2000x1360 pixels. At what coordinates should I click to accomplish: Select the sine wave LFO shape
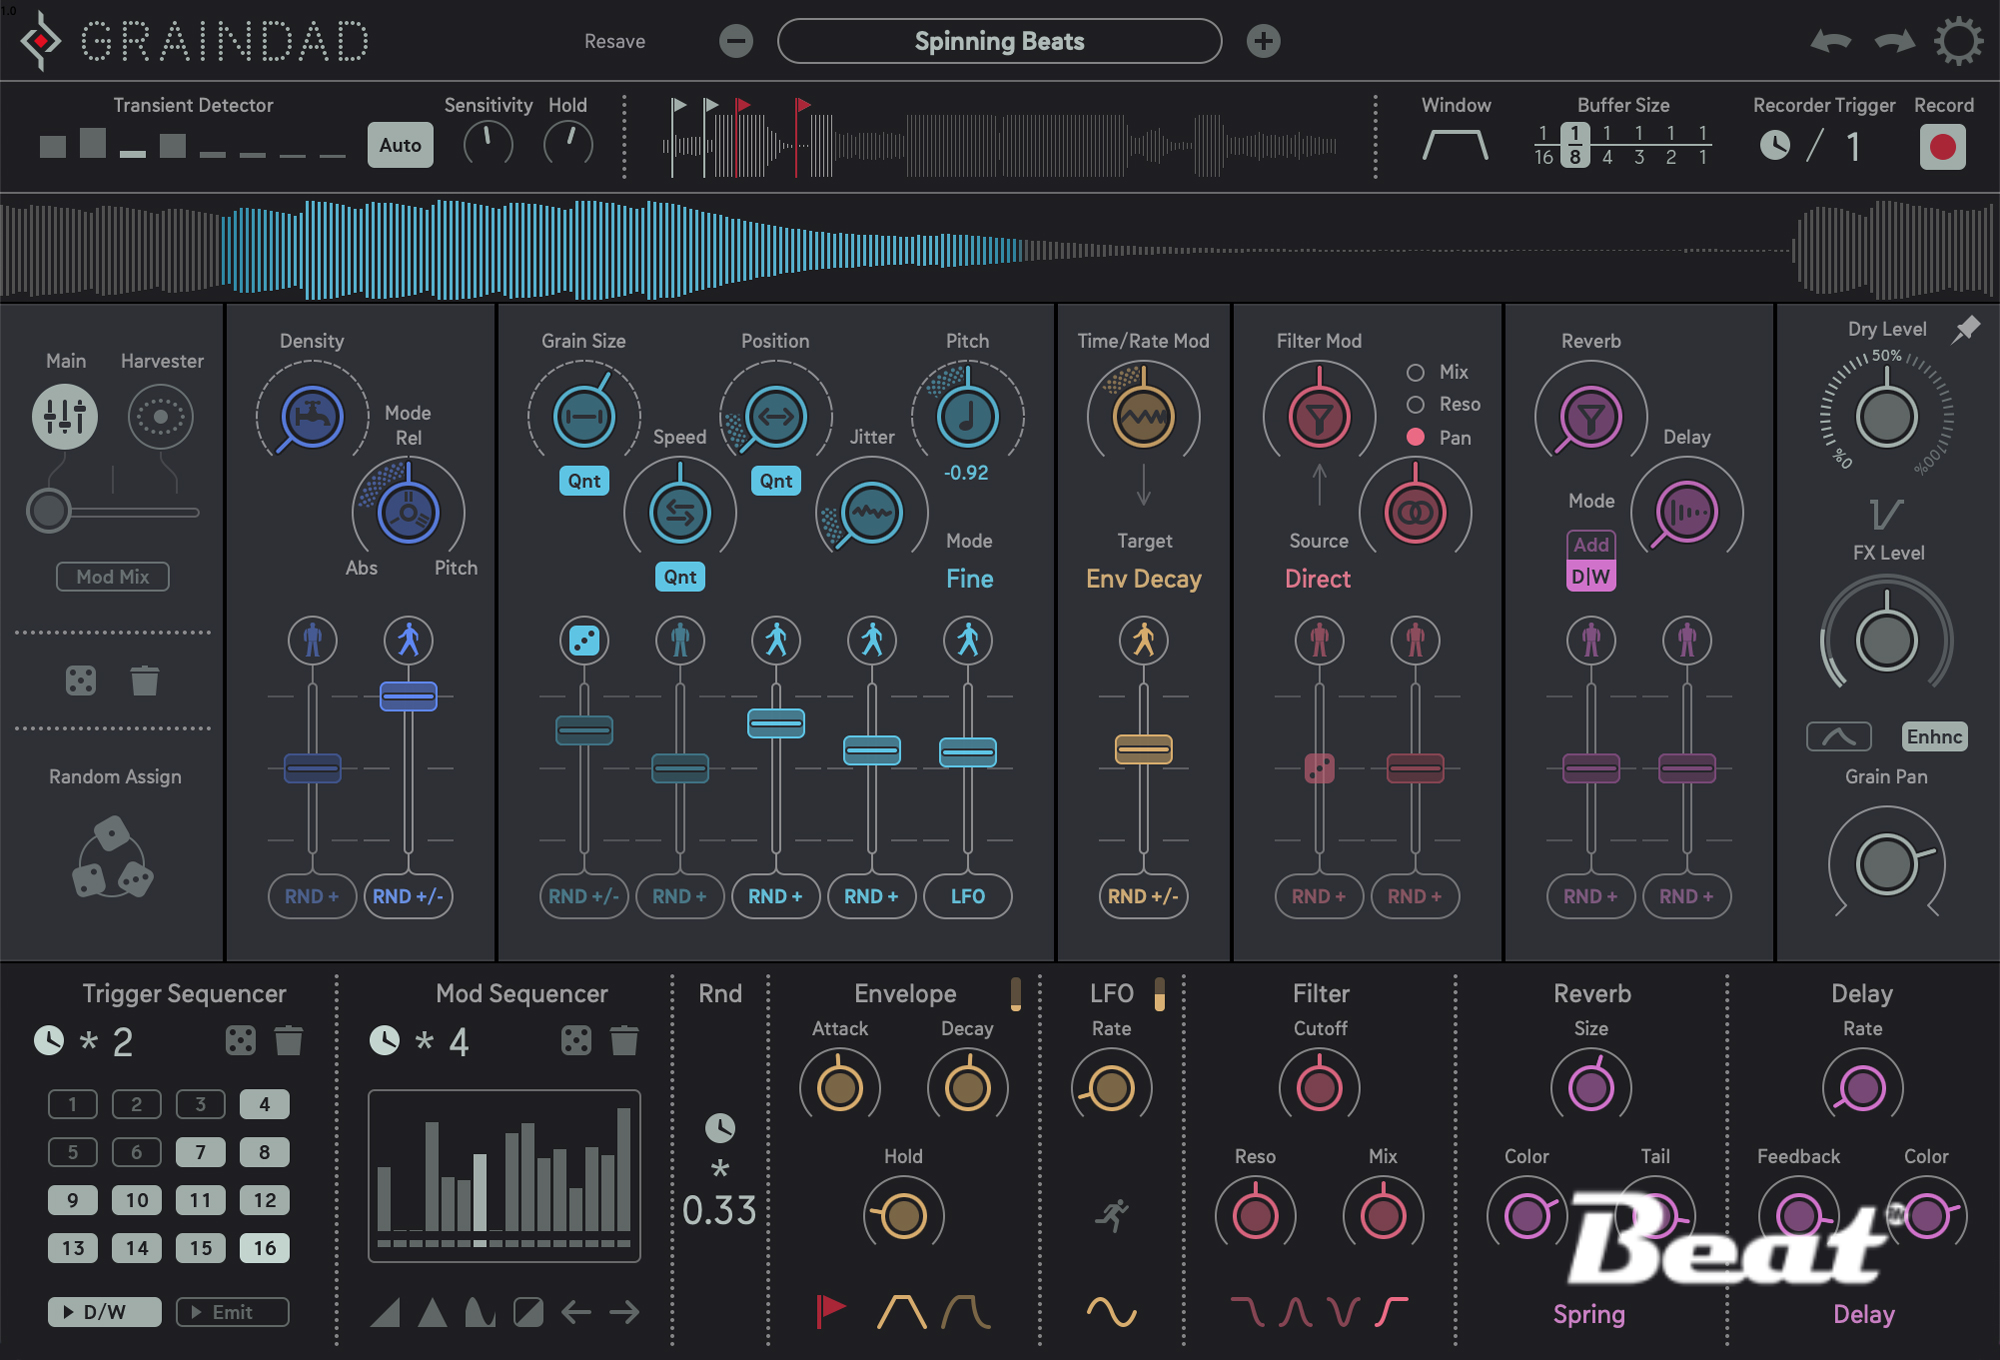1111,1311
